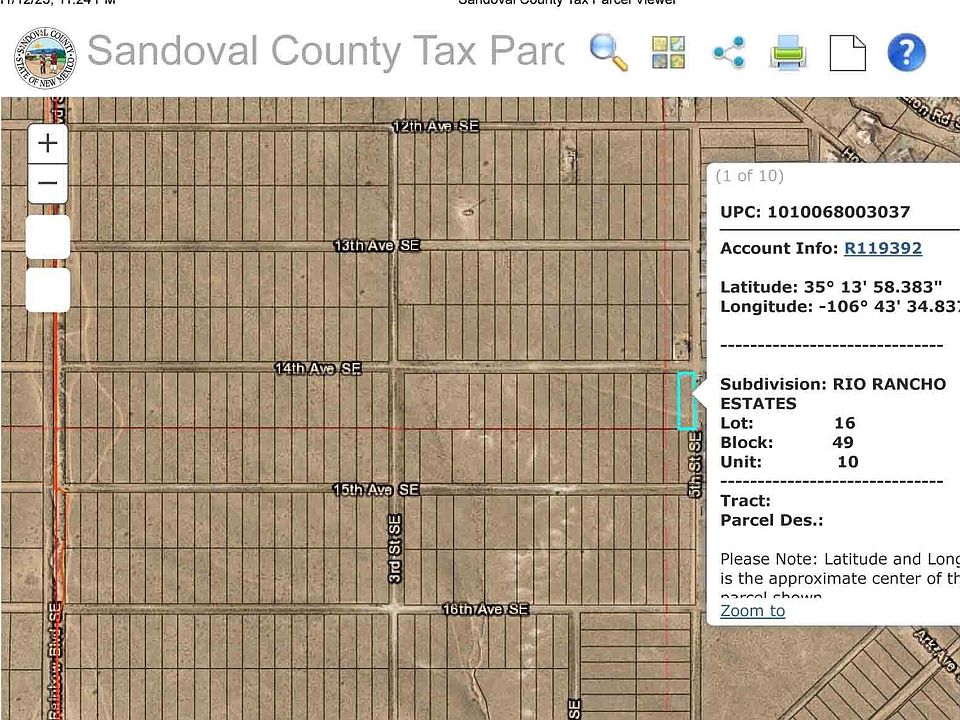
Task: Open the basemap gallery grid icon
Action: tap(669, 53)
